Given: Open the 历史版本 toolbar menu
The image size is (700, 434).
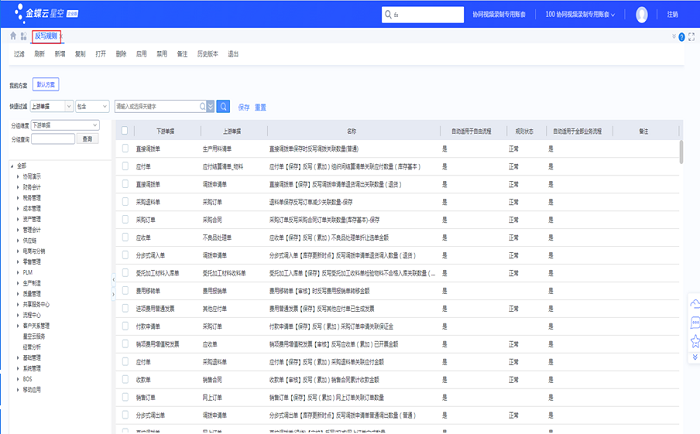Looking at the screenshot, I should point(207,54).
